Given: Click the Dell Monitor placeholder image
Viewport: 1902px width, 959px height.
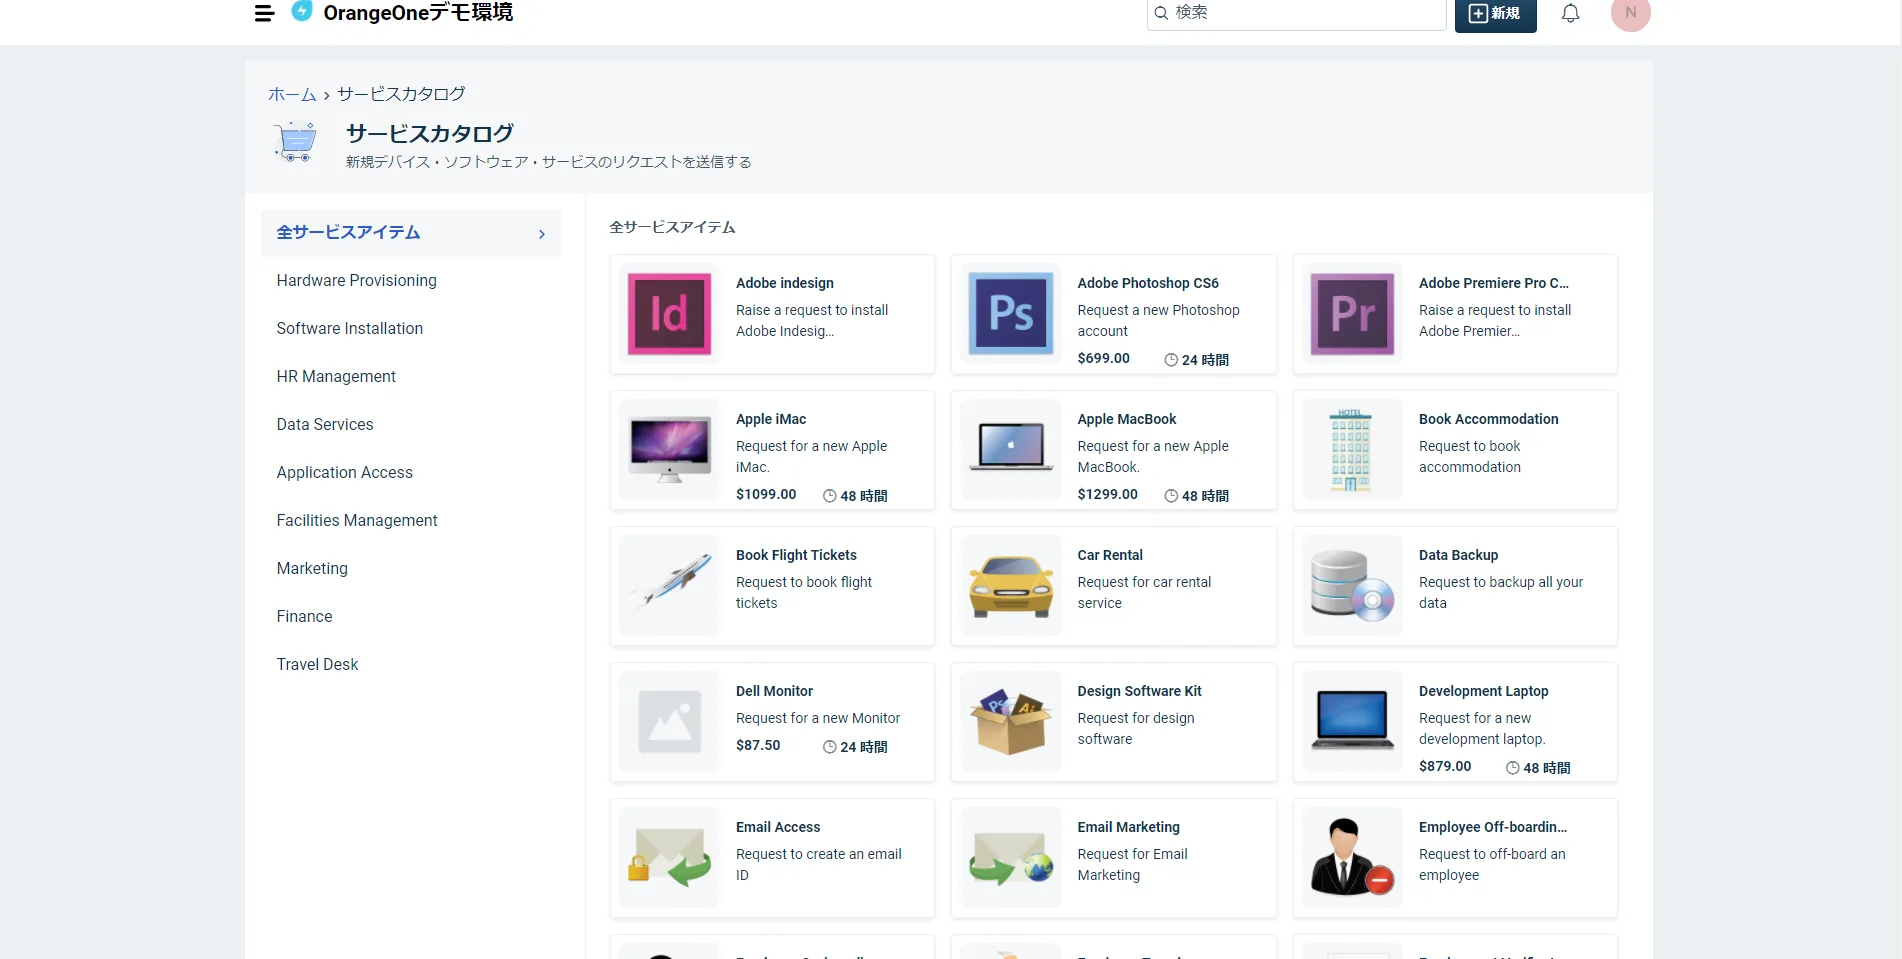Looking at the screenshot, I should pyautogui.click(x=669, y=722).
